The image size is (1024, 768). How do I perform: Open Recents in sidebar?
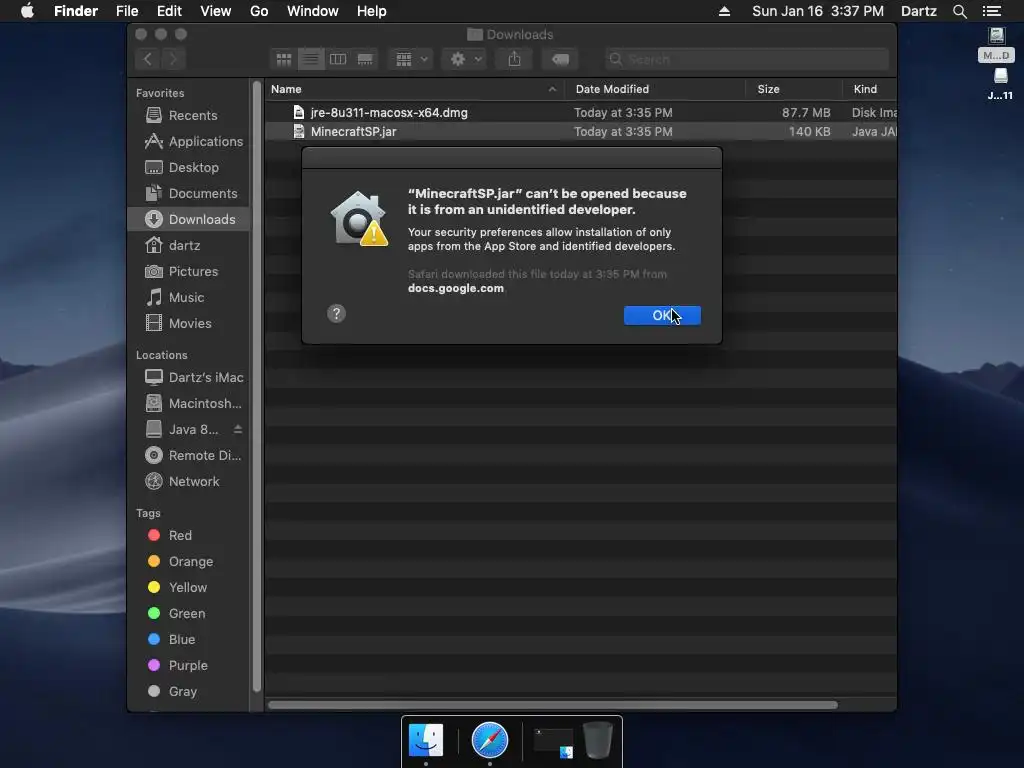(189, 115)
